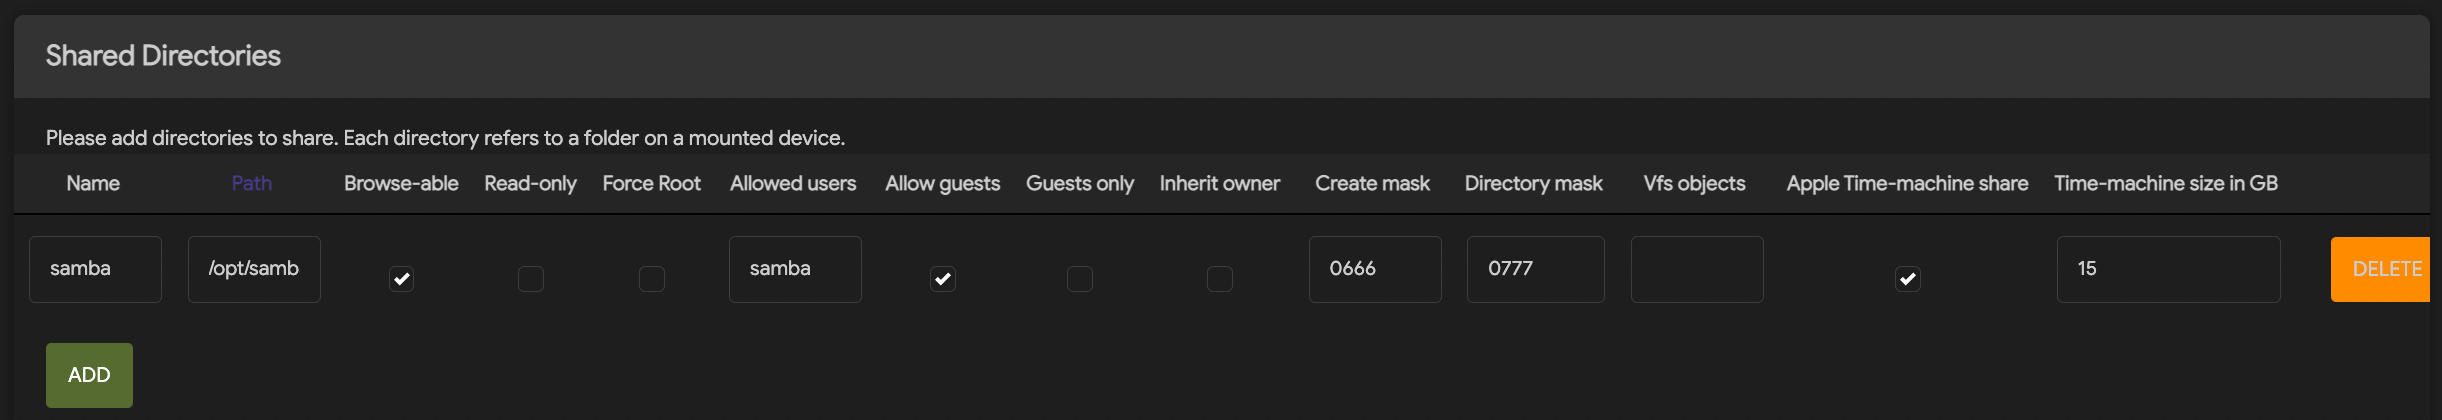Click the Create mask field 0666

pyautogui.click(x=1375, y=269)
